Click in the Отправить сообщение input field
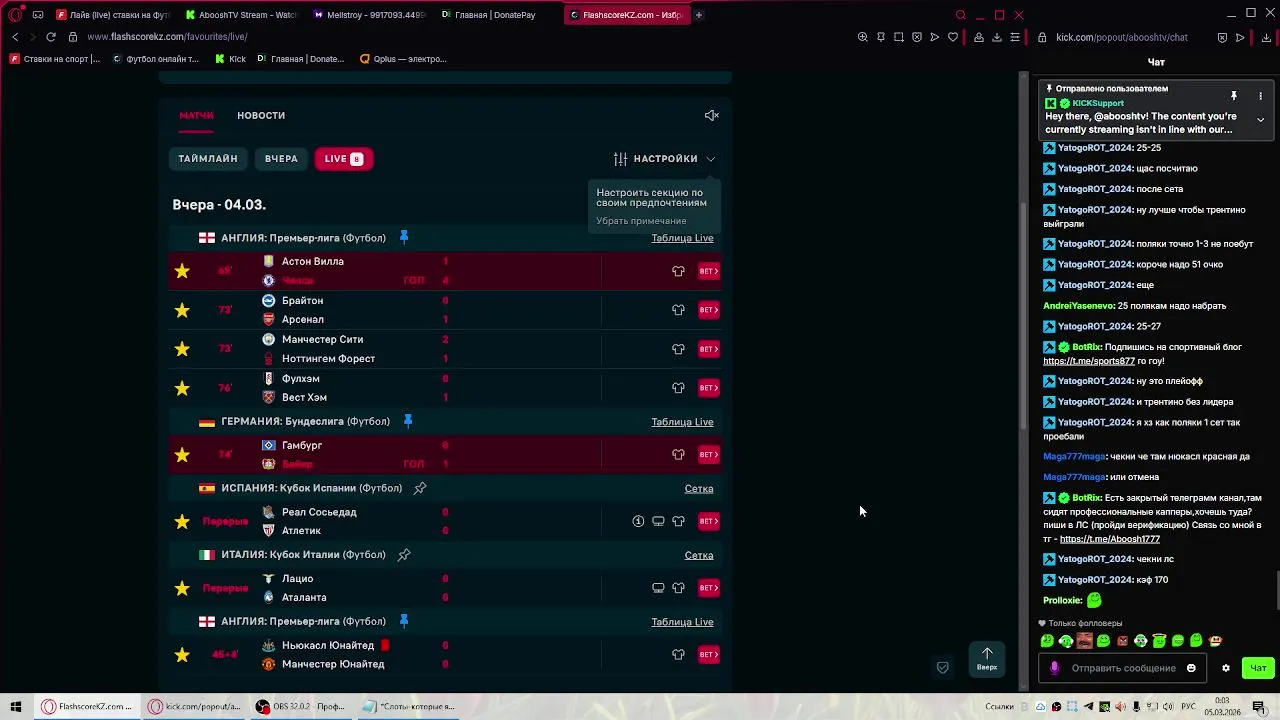 [x=1123, y=668]
